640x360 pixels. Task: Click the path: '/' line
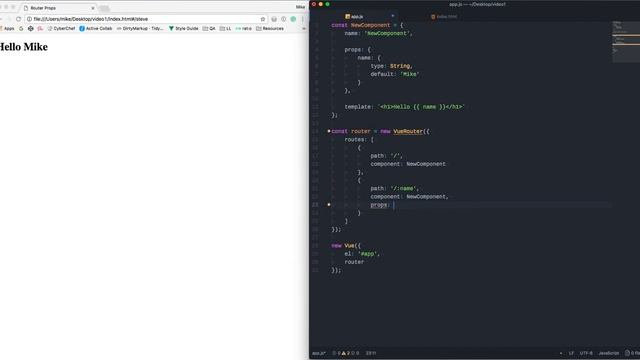click(x=387, y=156)
